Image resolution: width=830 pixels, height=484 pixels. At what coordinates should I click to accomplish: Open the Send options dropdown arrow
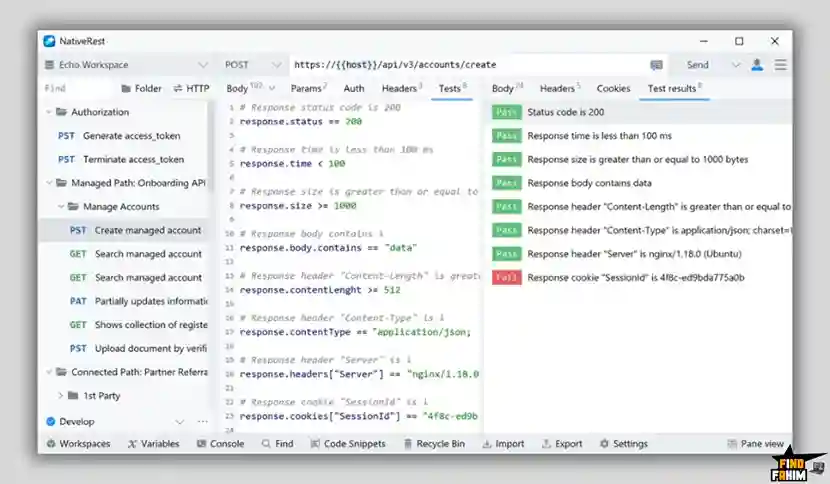pyautogui.click(x=736, y=65)
